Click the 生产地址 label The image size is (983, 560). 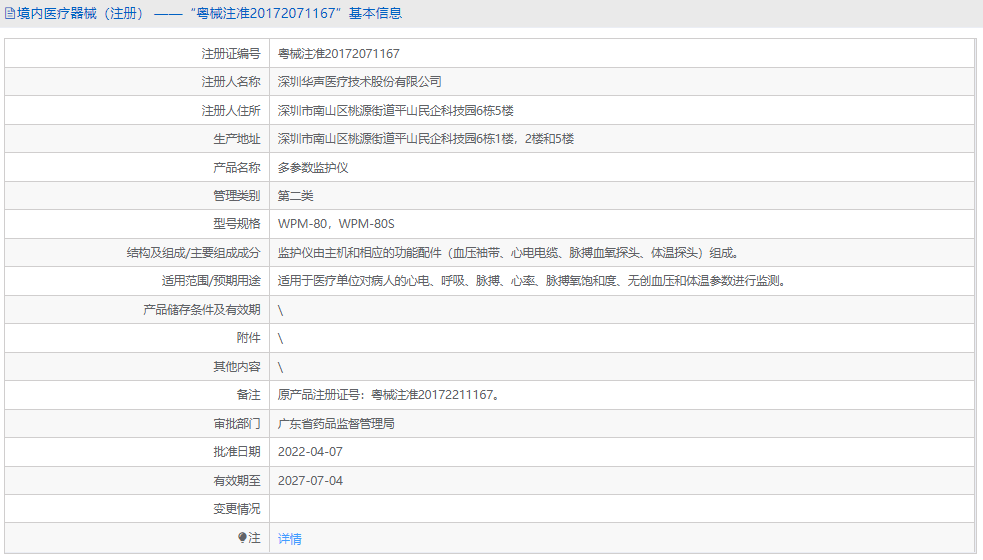point(236,139)
